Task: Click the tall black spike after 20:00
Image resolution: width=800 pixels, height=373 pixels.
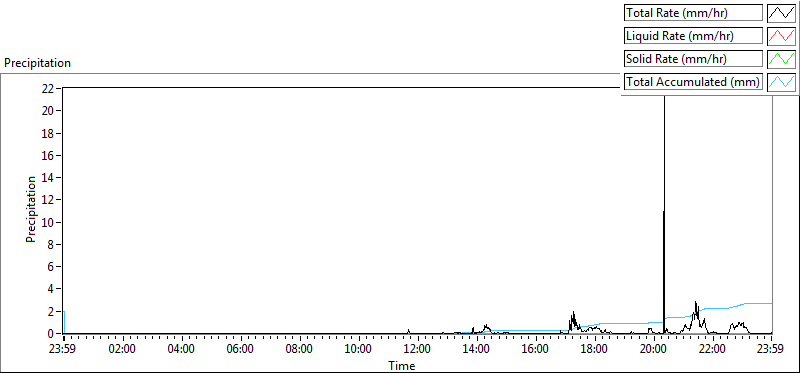Action: [664, 214]
